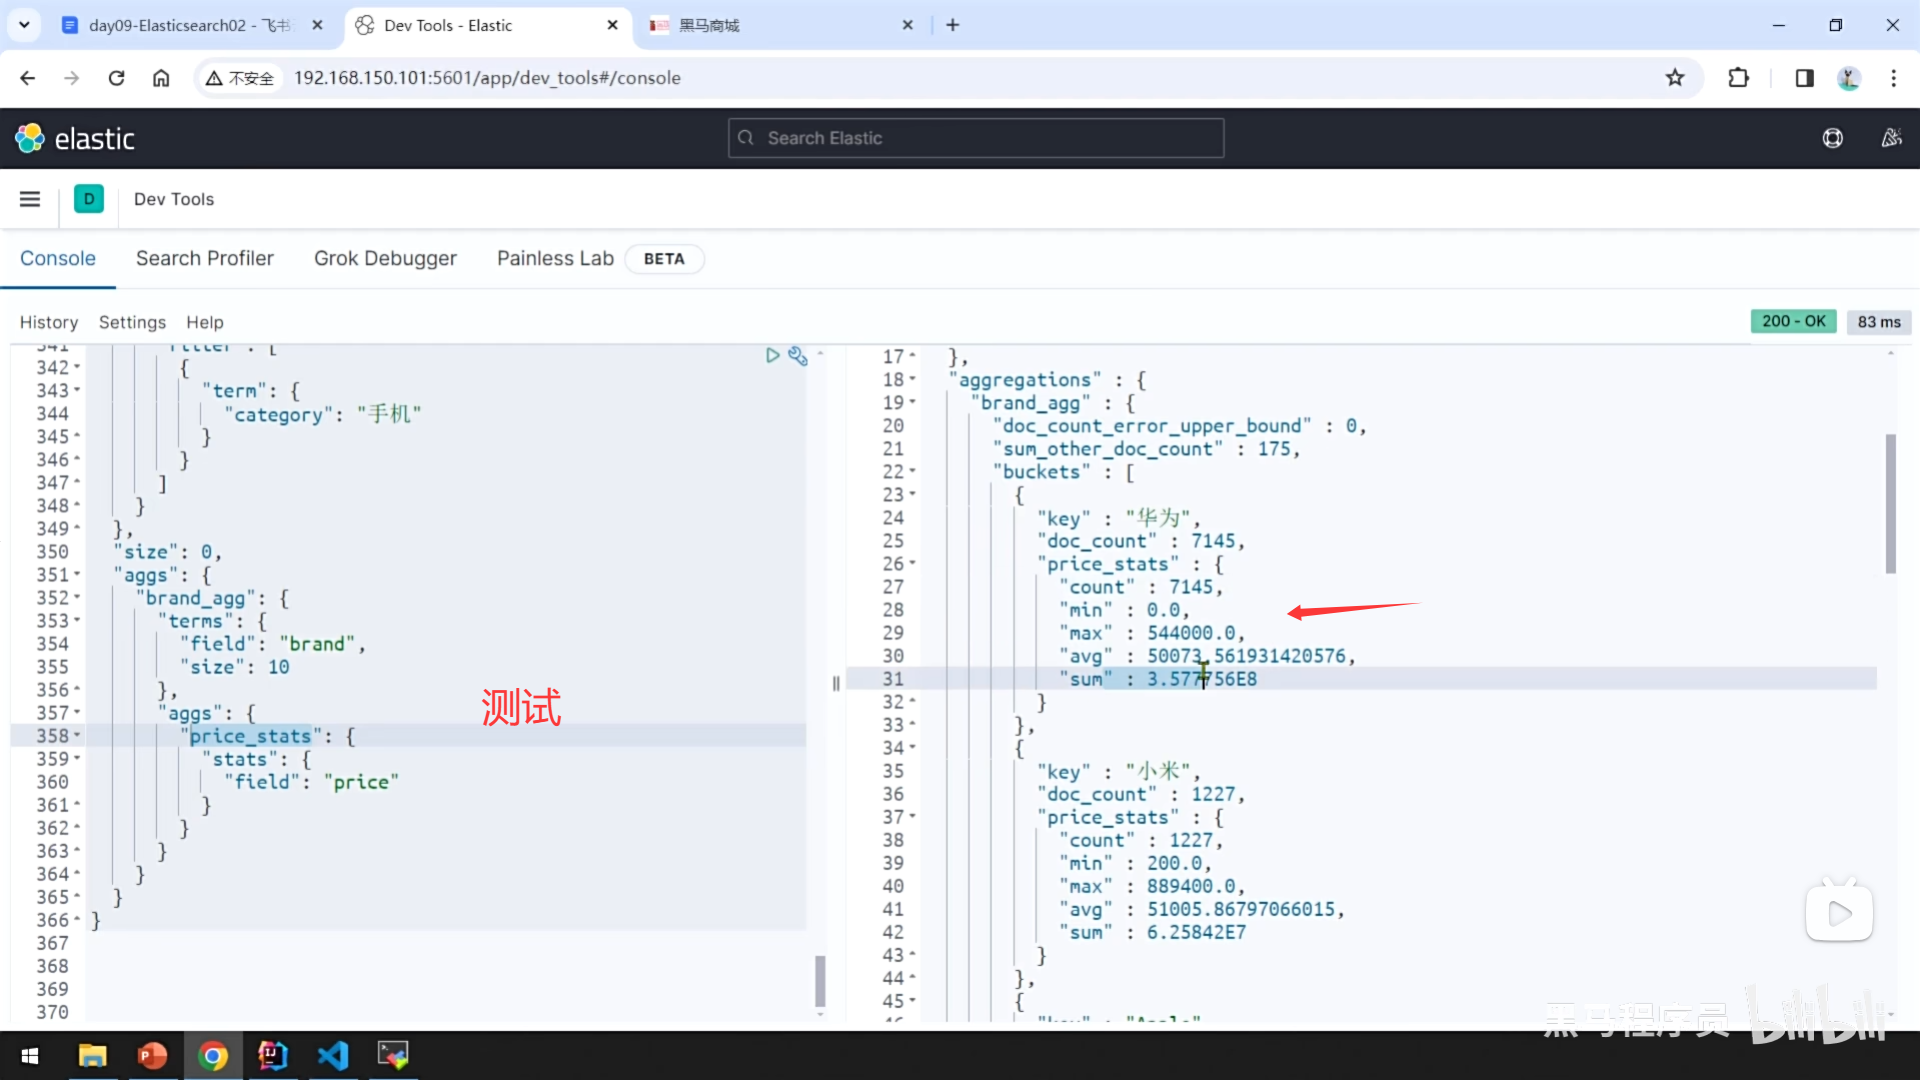Click the pane resize divider handle
The height and width of the screenshot is (1080, 1920).
tap(836, 683)
